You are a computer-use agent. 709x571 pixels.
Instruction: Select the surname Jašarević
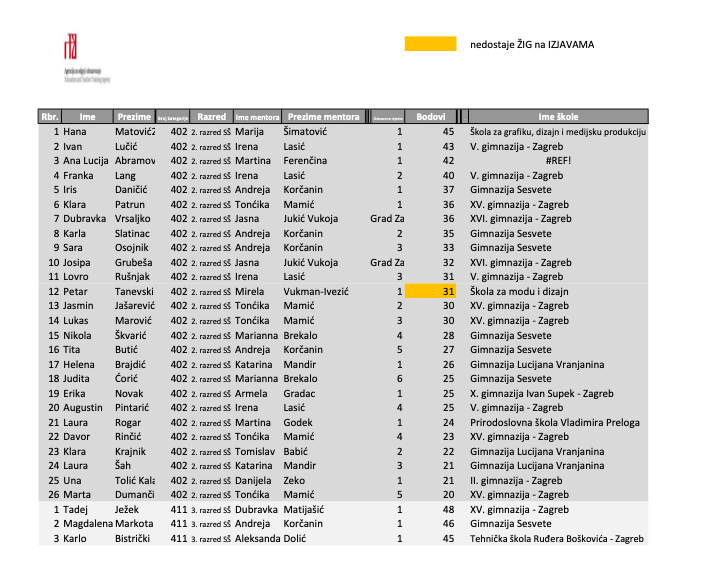pos(135,306)
